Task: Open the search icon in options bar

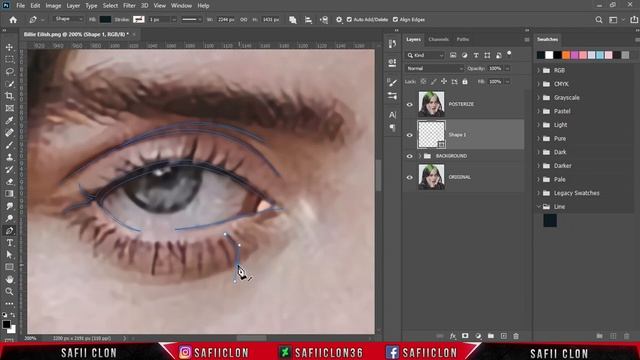Action: (599, 20)
